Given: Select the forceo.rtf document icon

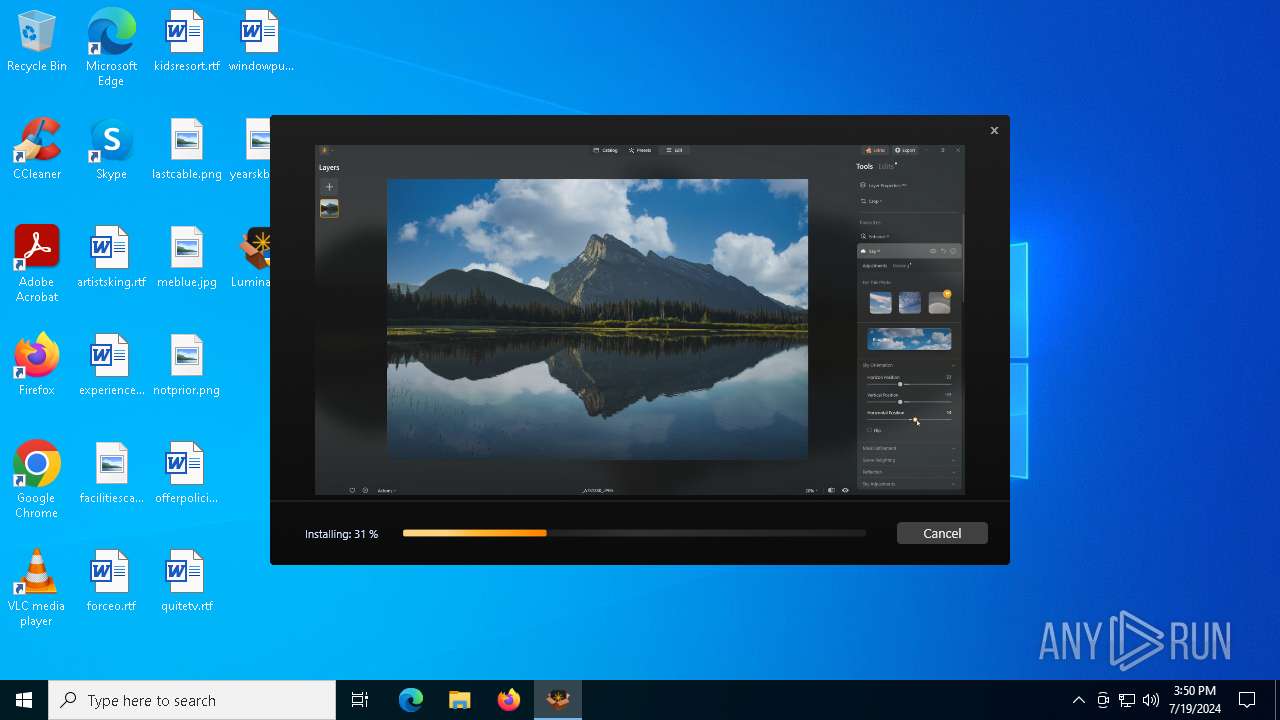Looking at the screenshot, I should coord(111,582).
